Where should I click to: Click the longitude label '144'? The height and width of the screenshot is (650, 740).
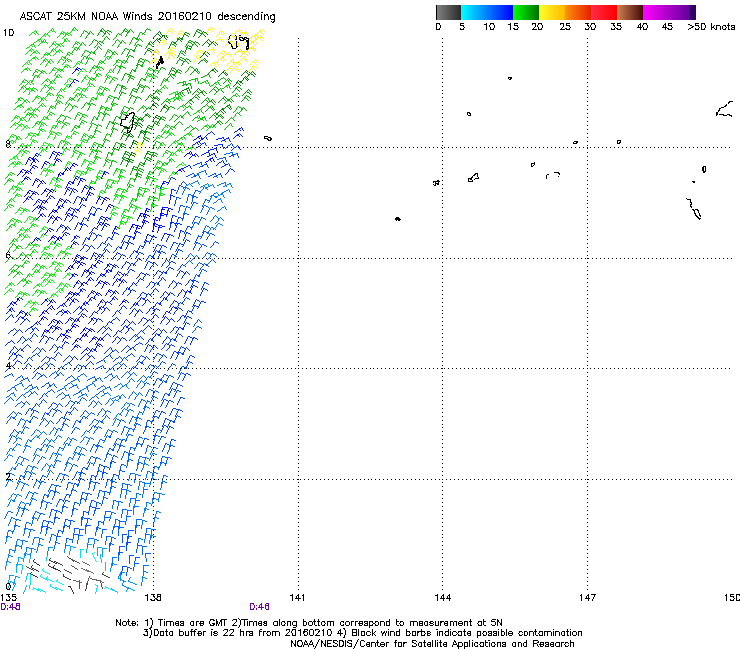tap(443, 598)
